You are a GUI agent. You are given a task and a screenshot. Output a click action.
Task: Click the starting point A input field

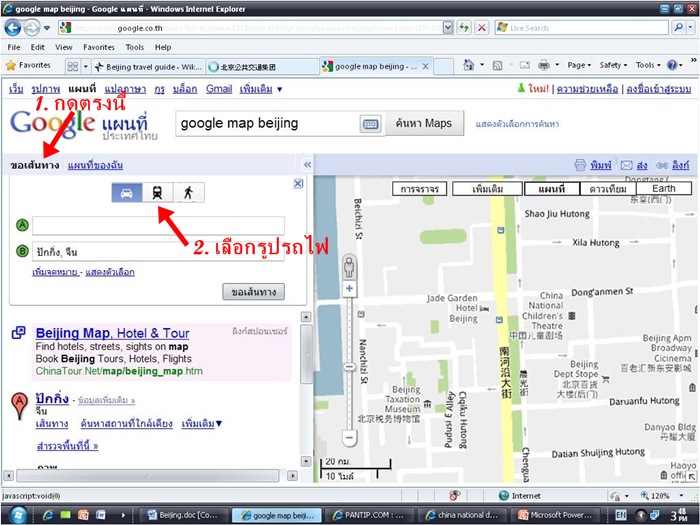point(158,225)
